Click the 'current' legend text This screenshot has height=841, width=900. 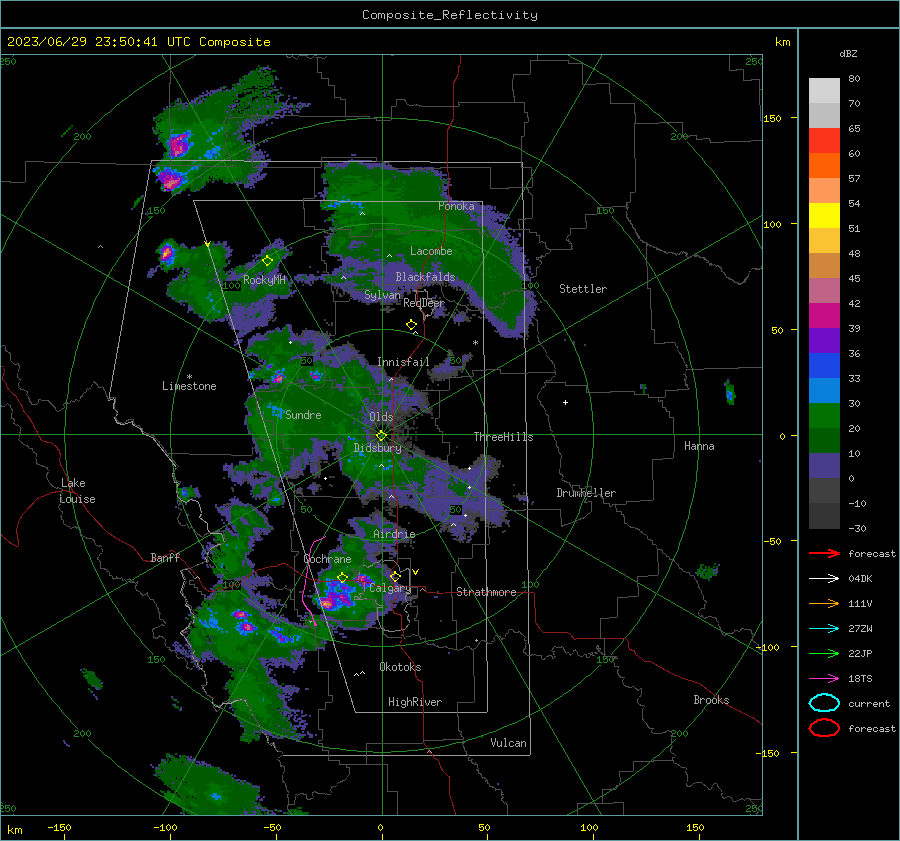pyautogui.click(x=869, y=704)
